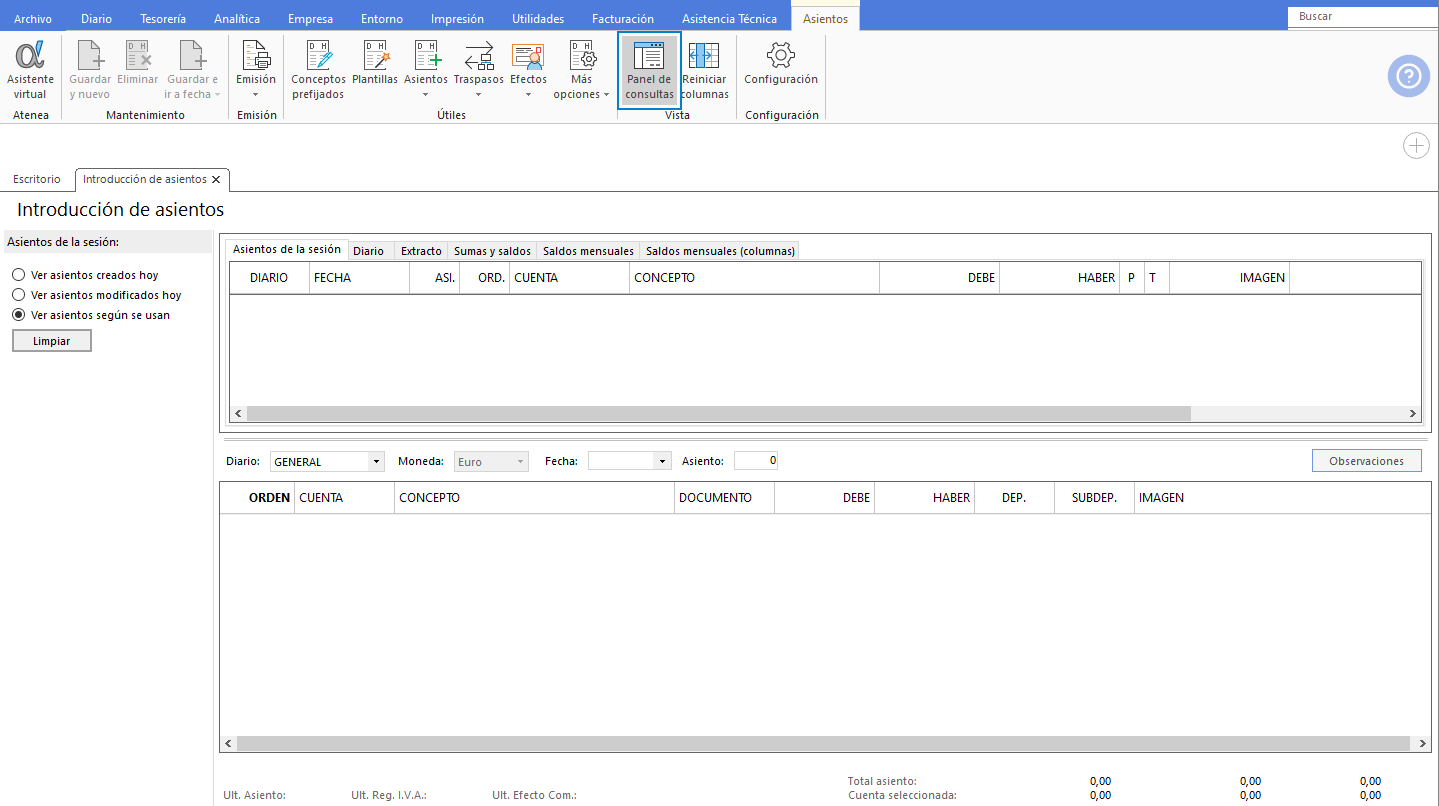Close the Introducción de asientos tab
Image resolution: width=1439 pixels, height=806 pixels.
coord(216,180)
